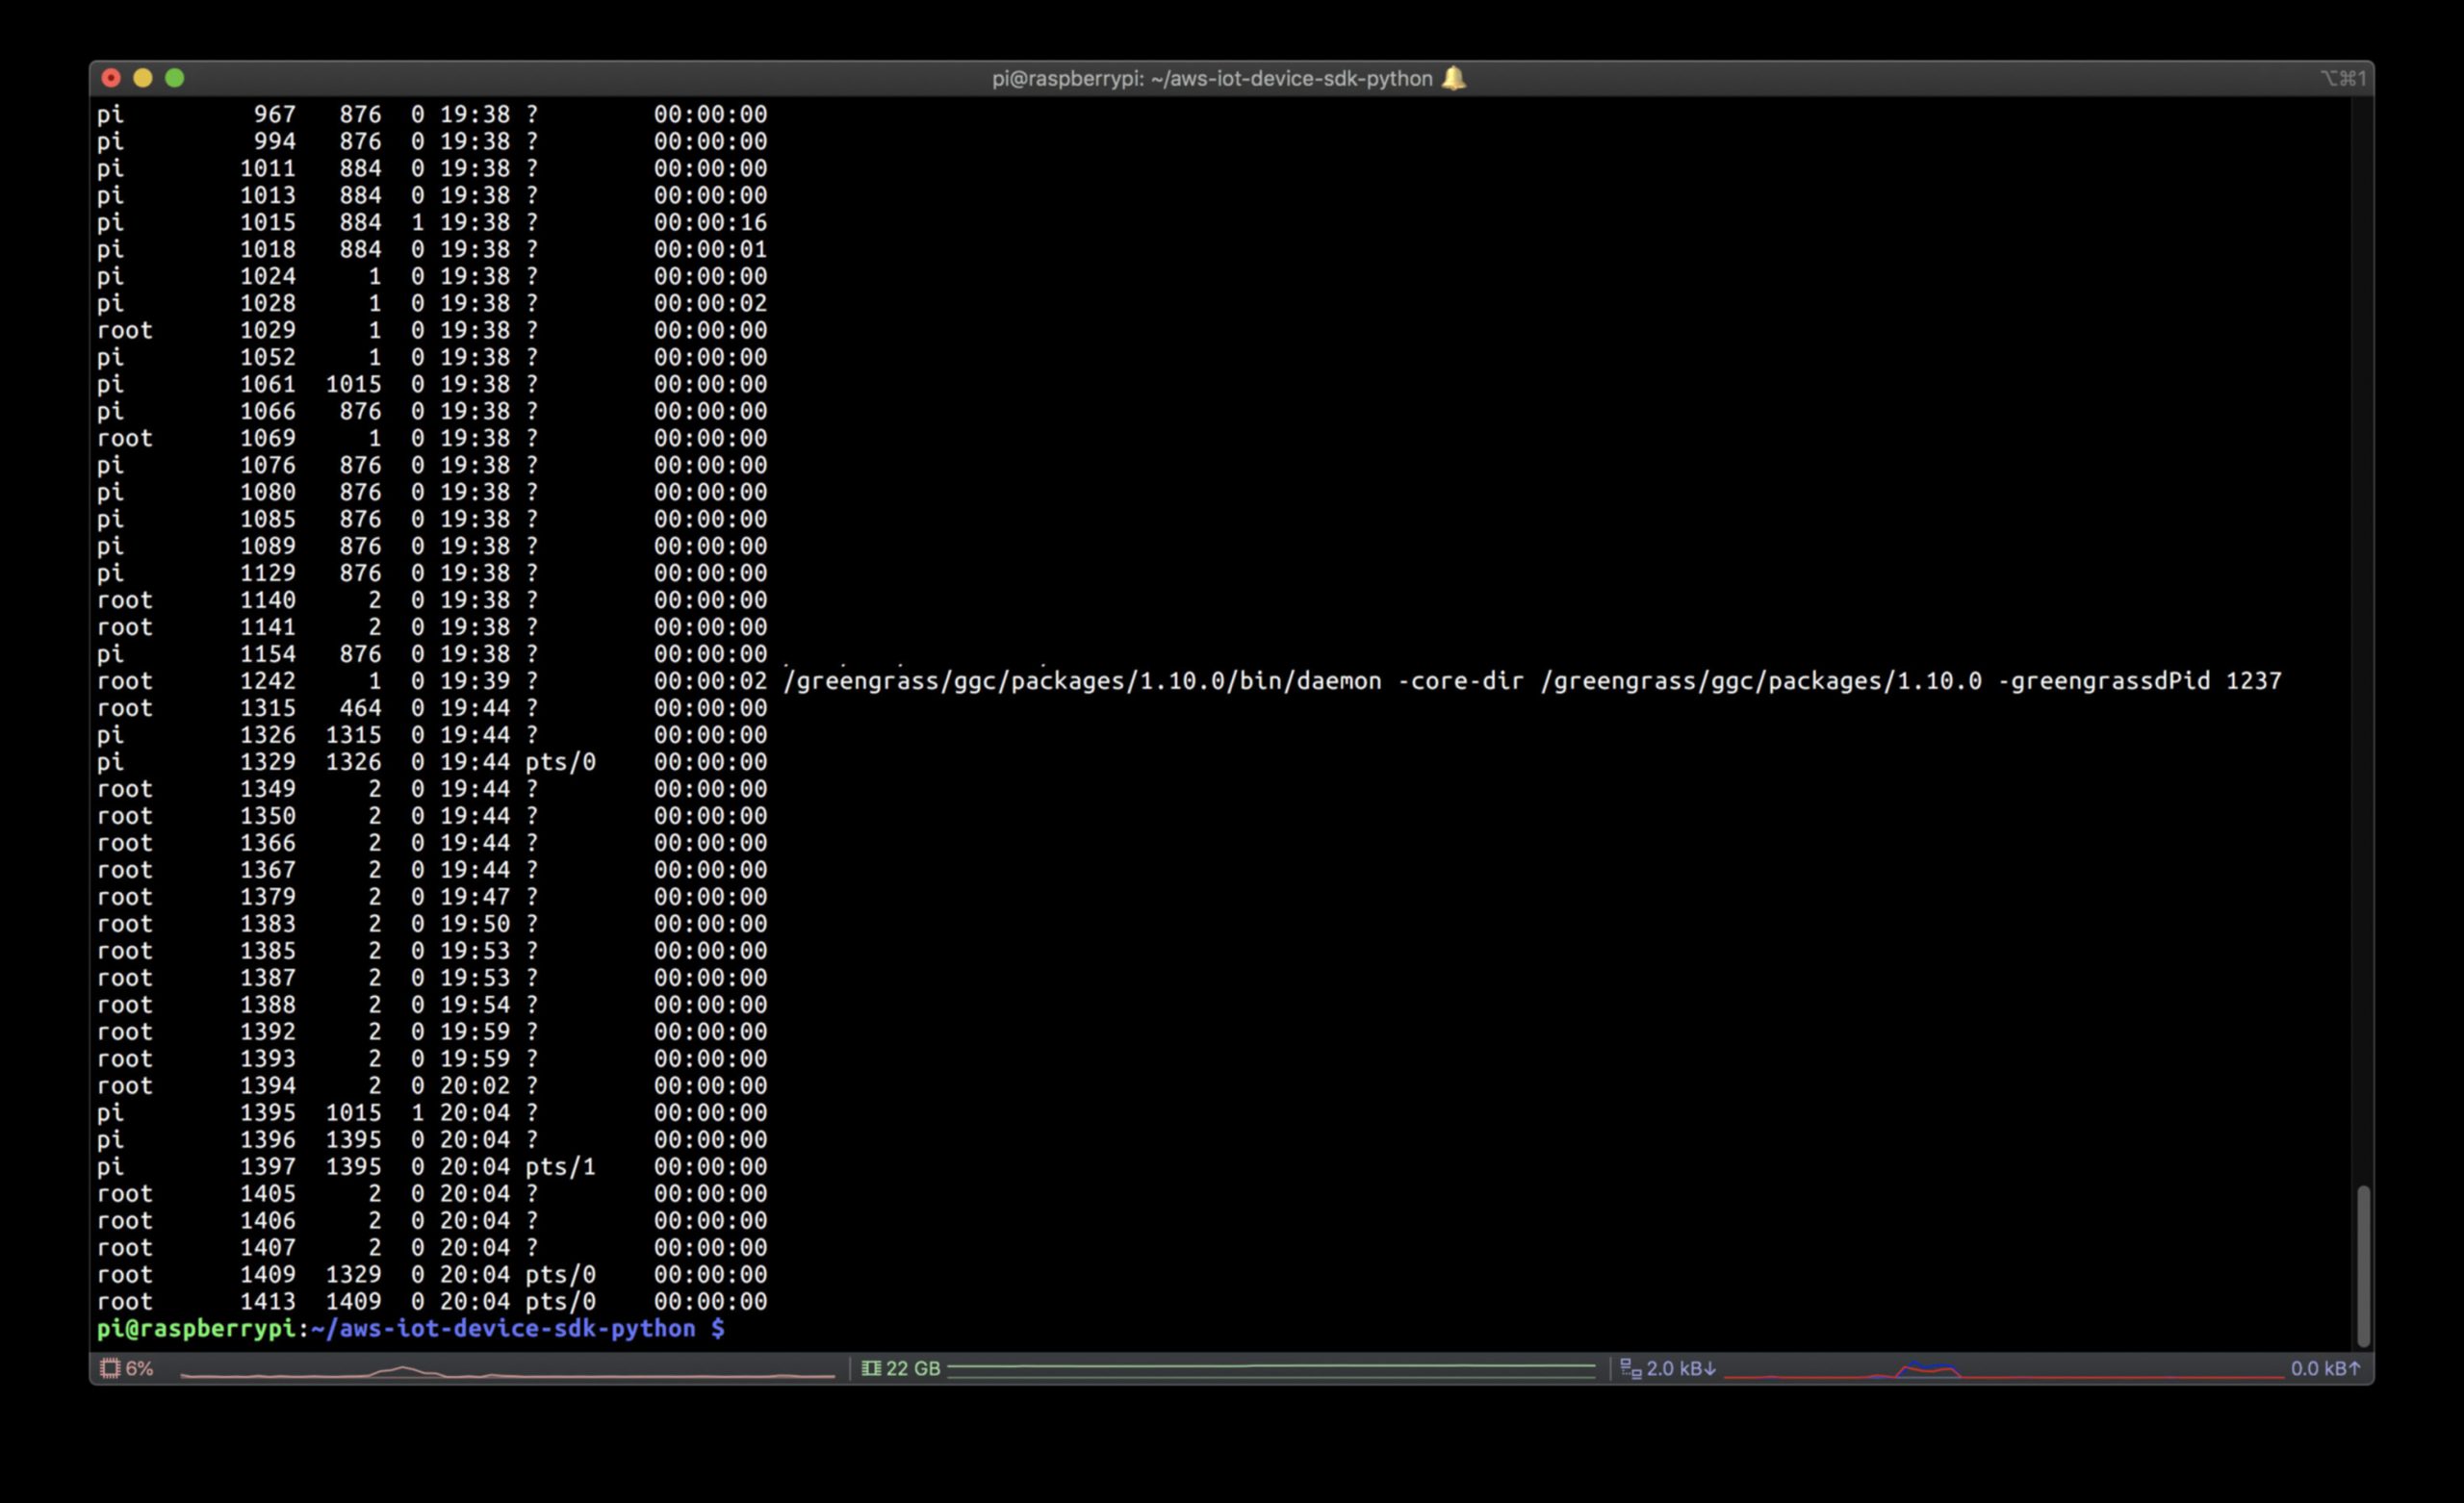Click the 0.0 kB upload rate indicator

click(2325, 1368)
